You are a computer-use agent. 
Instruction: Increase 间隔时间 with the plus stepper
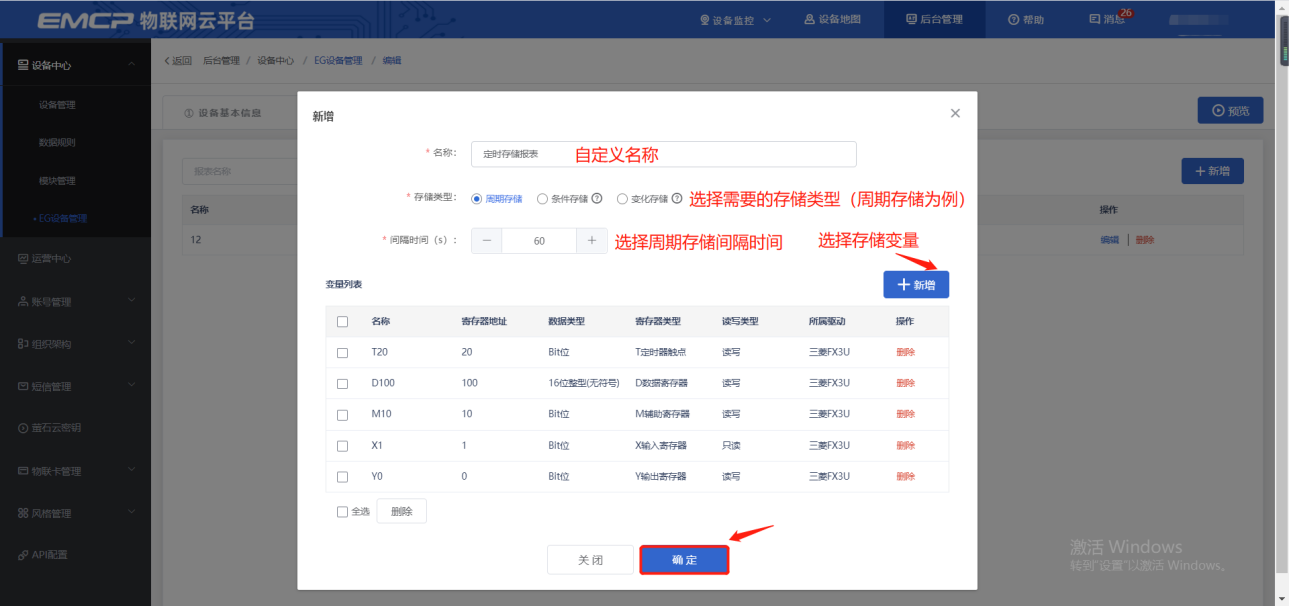(x=592, y=241)
